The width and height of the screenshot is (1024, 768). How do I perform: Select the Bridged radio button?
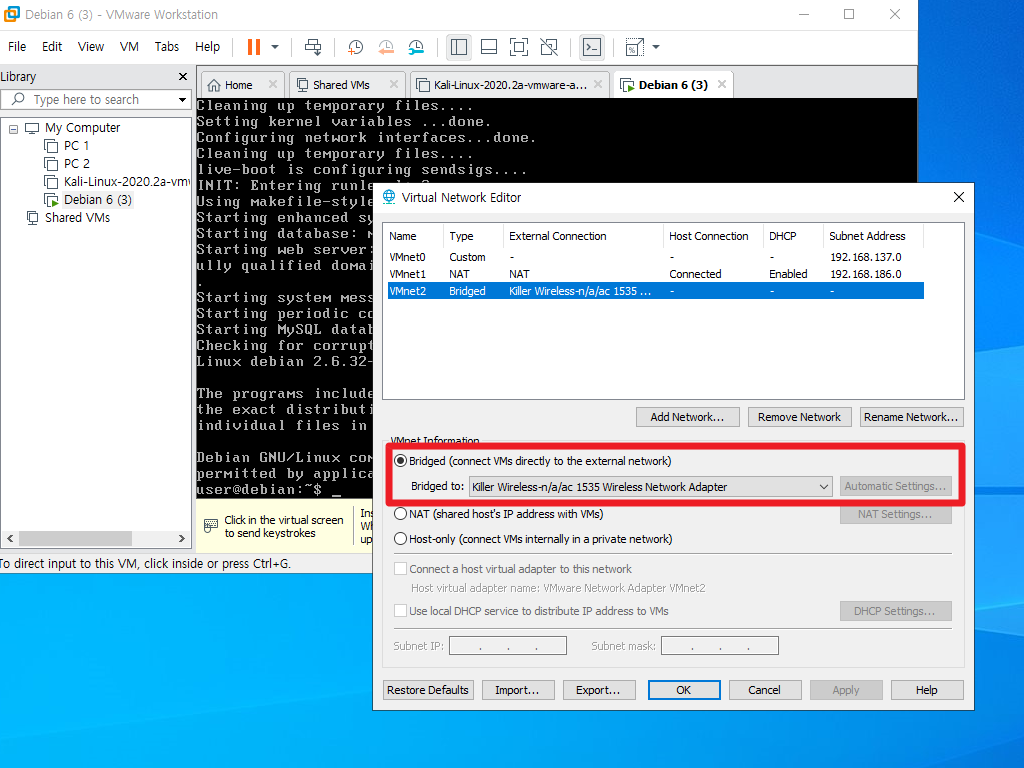coord(401,461)
